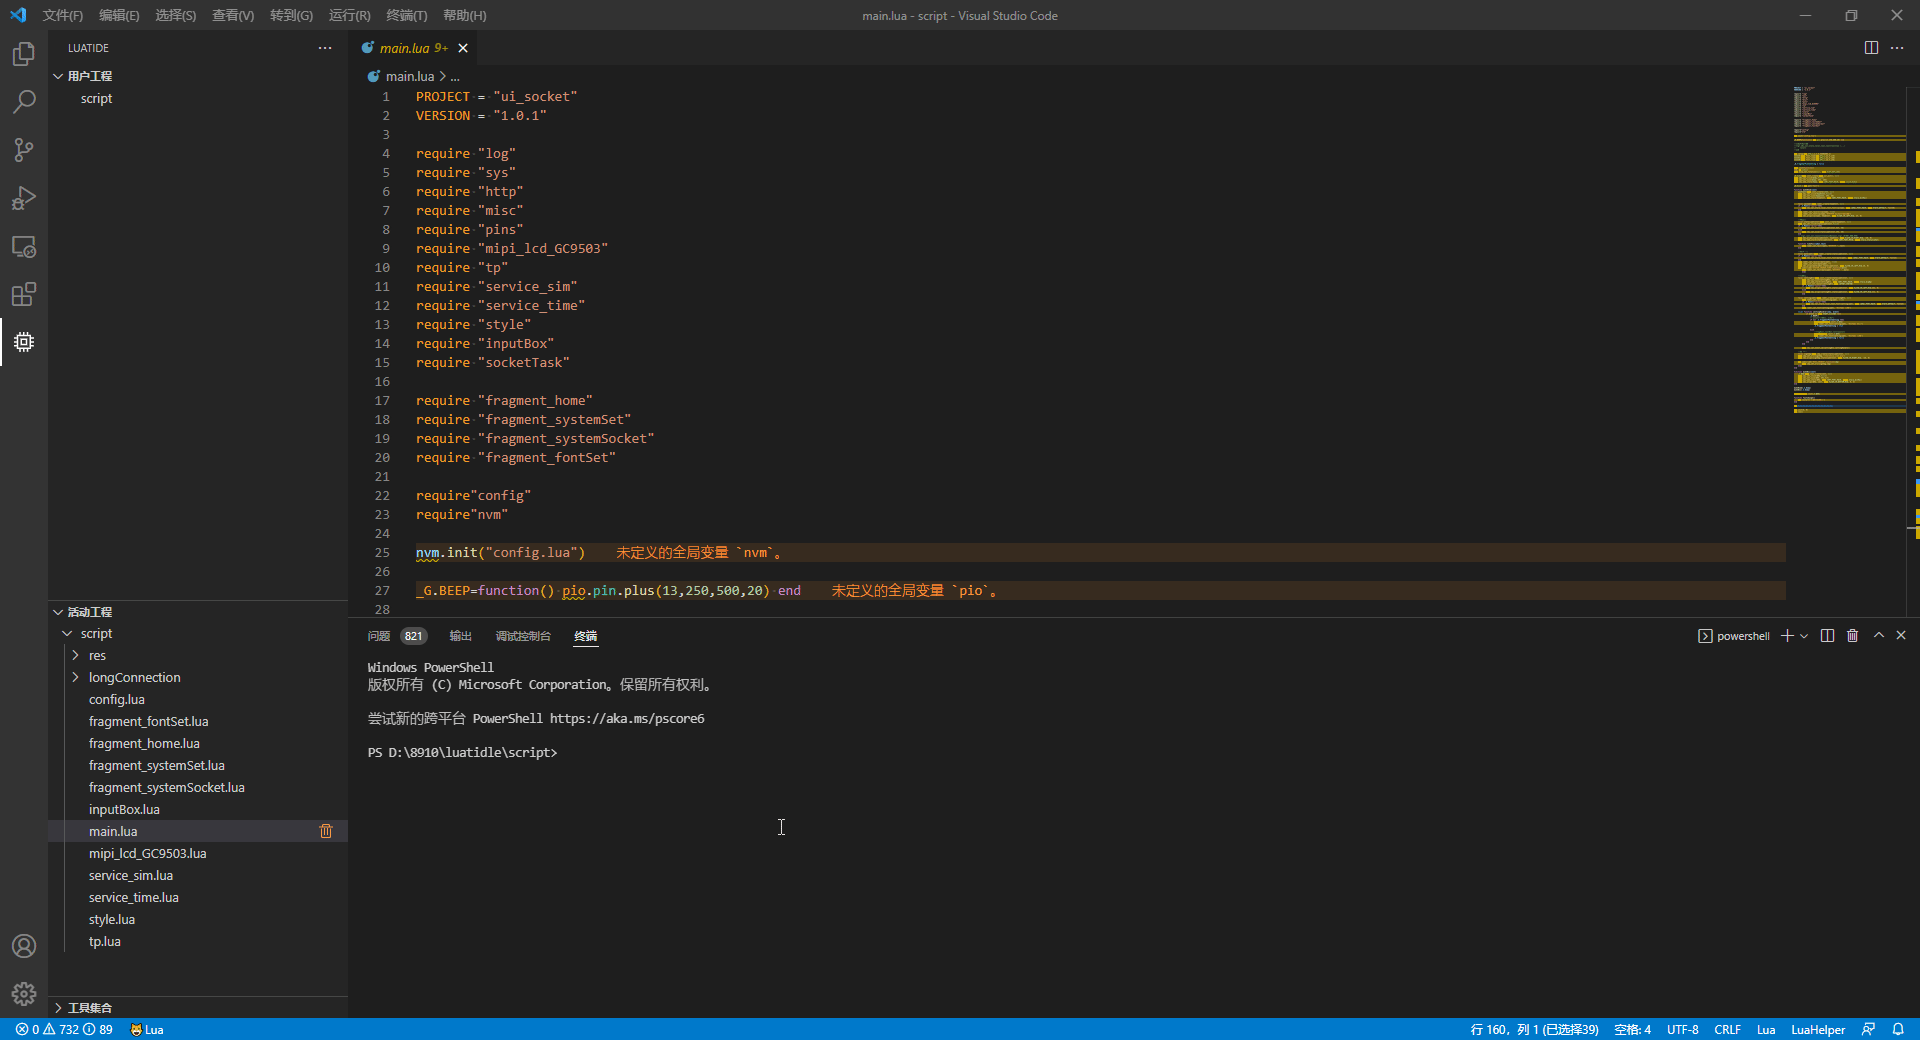Change line ending CRLF setting
1920x1040 pixels.
[x=1727, y=1029]
